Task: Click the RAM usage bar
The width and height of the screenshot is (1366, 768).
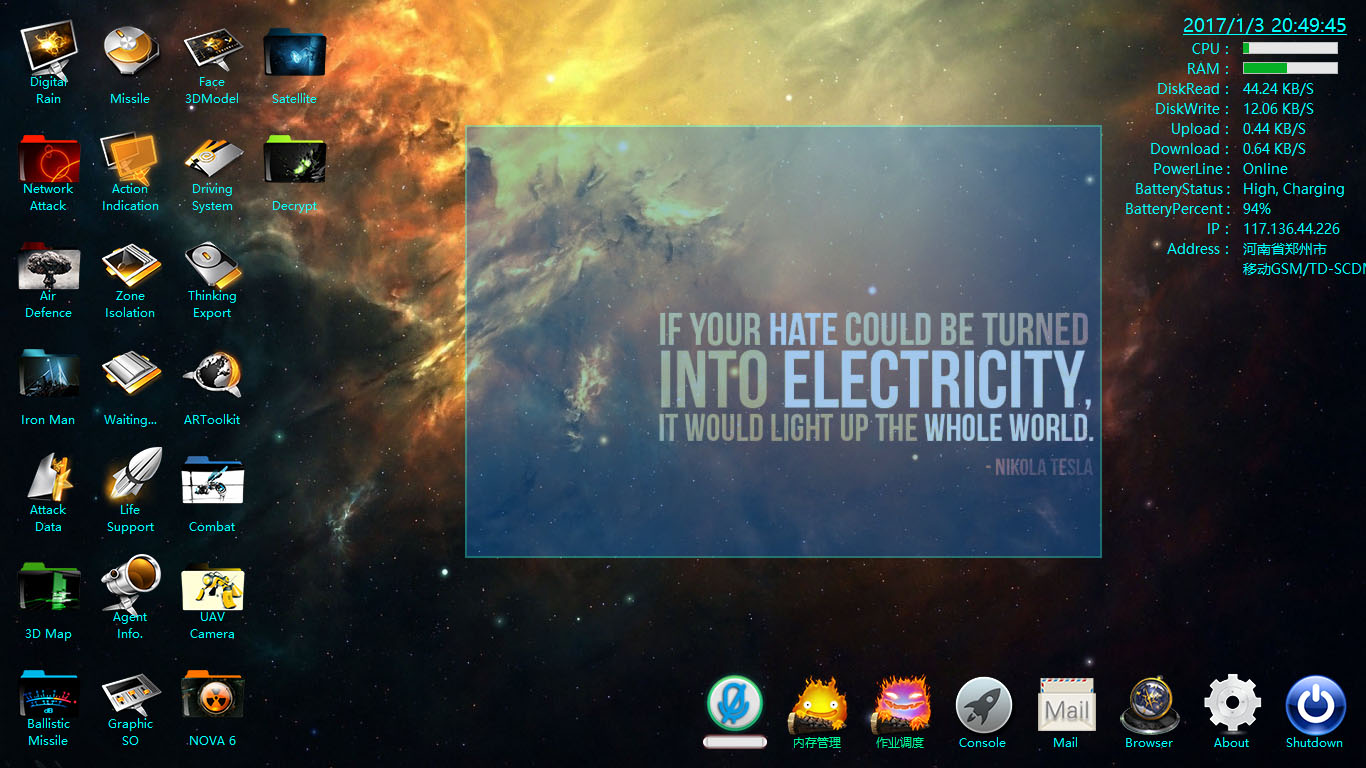Action: 1290,68
